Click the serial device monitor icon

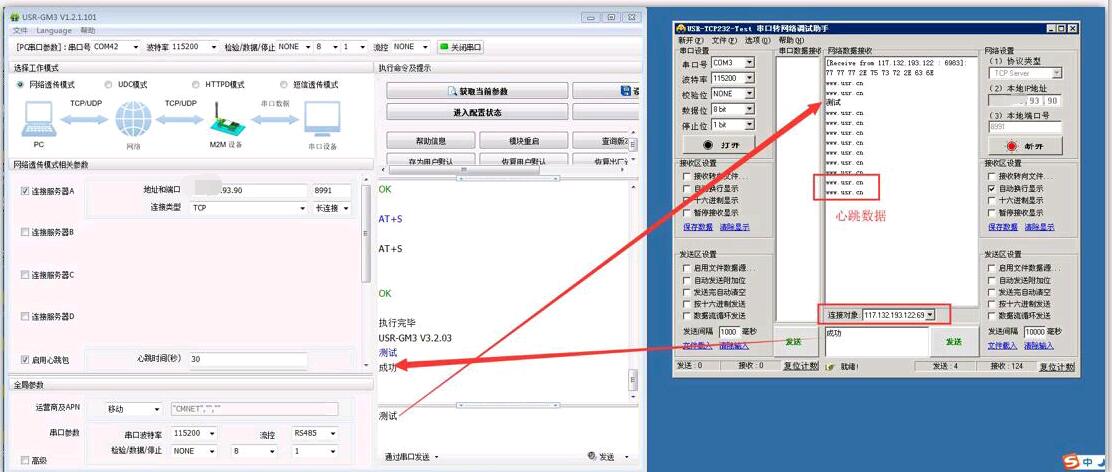pyautogui.click(x=322, y=120)
